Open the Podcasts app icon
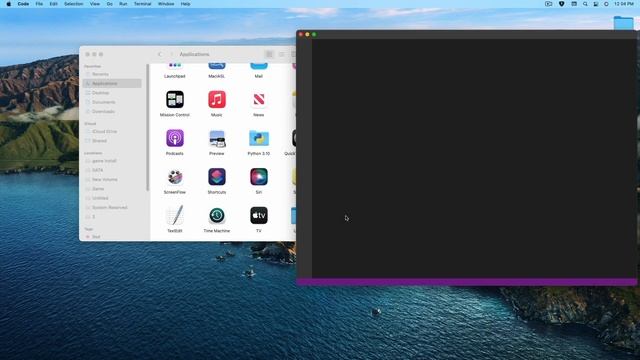Screen dimensions: 640x360 pos(175,138)
